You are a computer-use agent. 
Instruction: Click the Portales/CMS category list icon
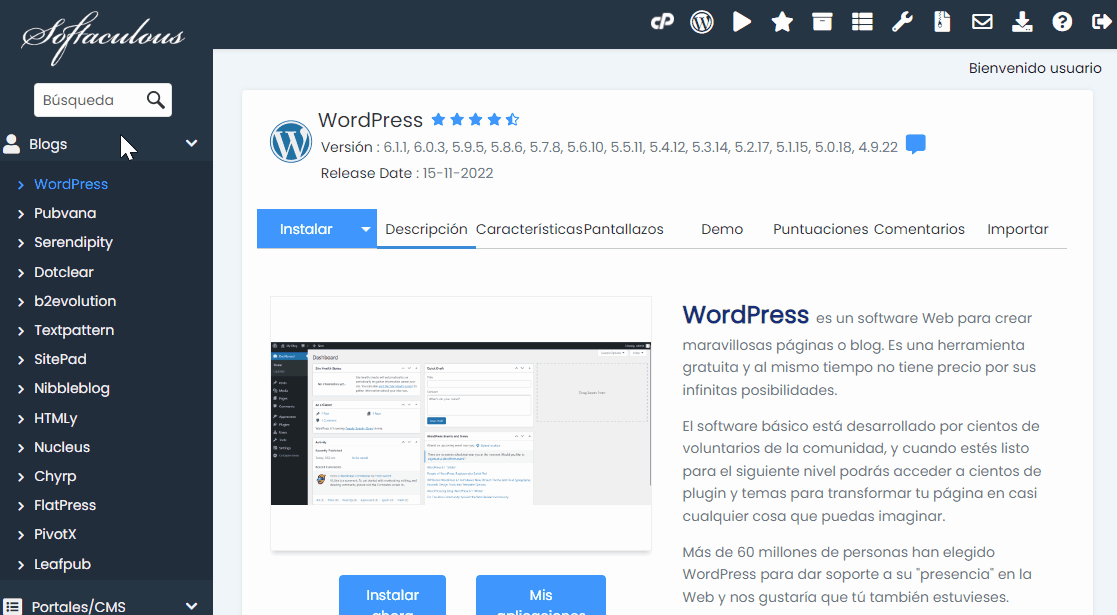[12, 606]
